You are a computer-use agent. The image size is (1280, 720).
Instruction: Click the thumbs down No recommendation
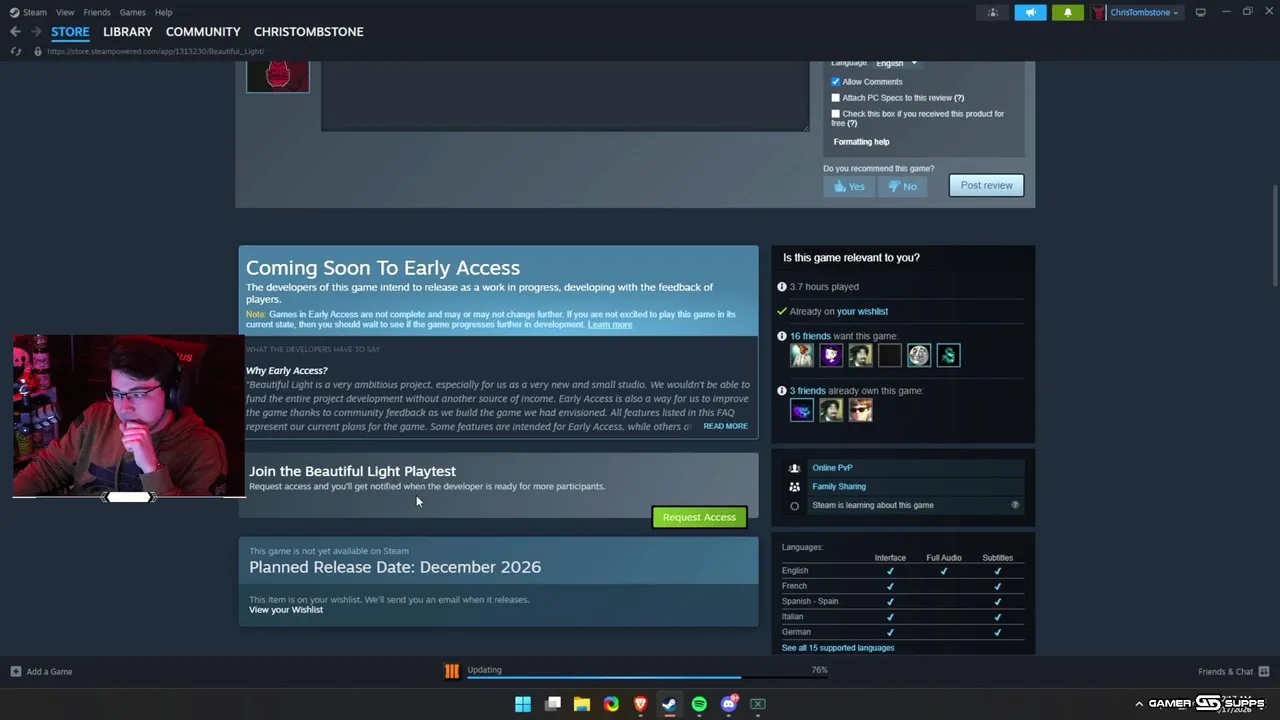[903, 186]
